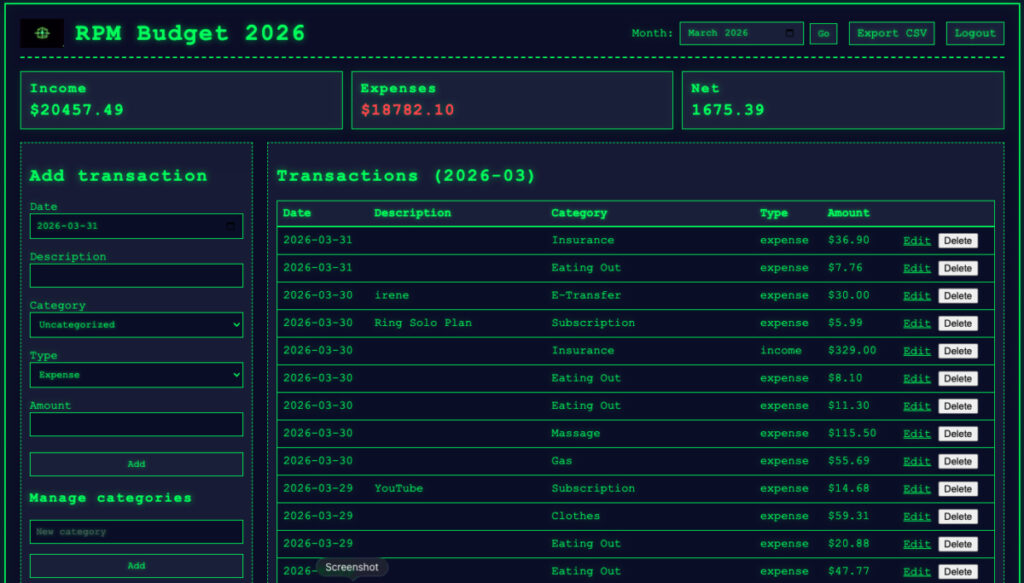
Task: Expand the Category dropdown showing Uncategorized
Action: tap(136, 325)
